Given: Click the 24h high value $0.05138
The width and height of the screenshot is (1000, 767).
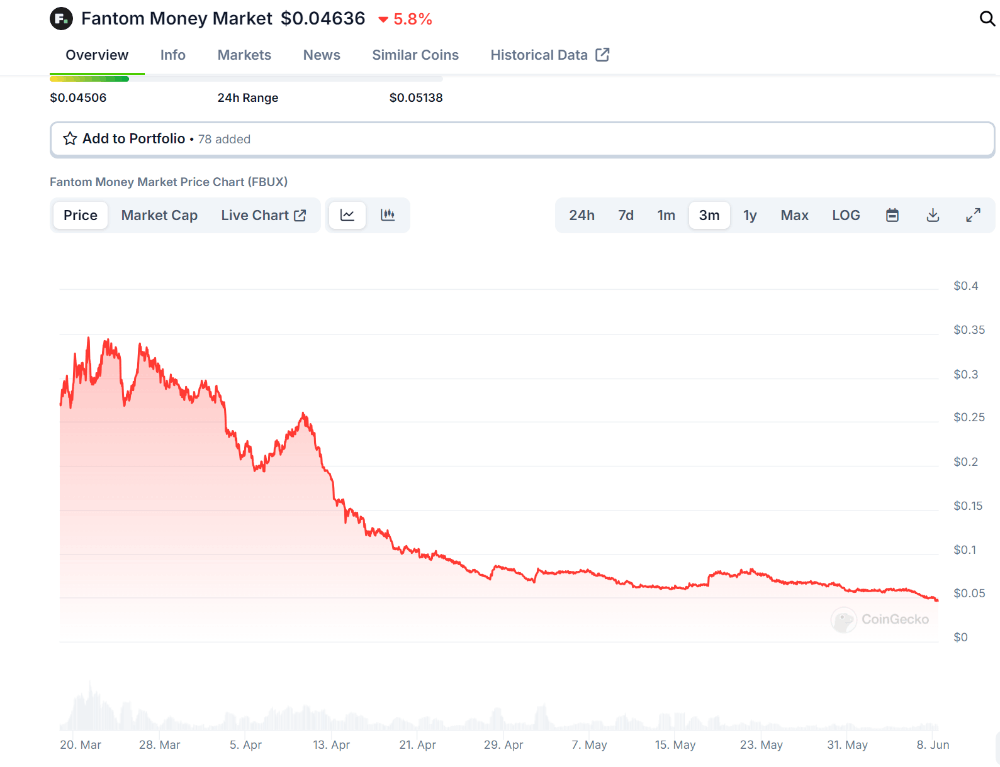Looking at the screenshot, I should click(416, 98).
